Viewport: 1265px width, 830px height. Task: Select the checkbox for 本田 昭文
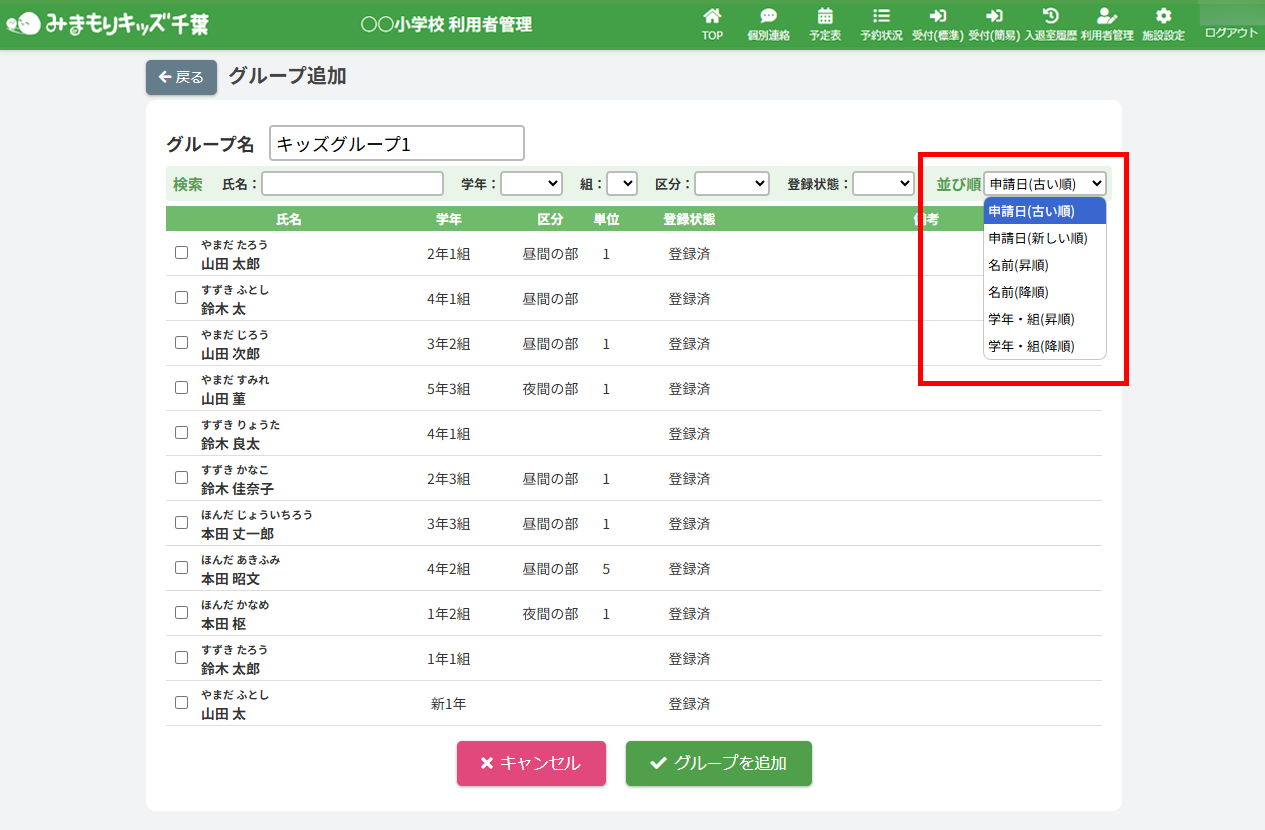pyautogui.click(x=181, y=567)
